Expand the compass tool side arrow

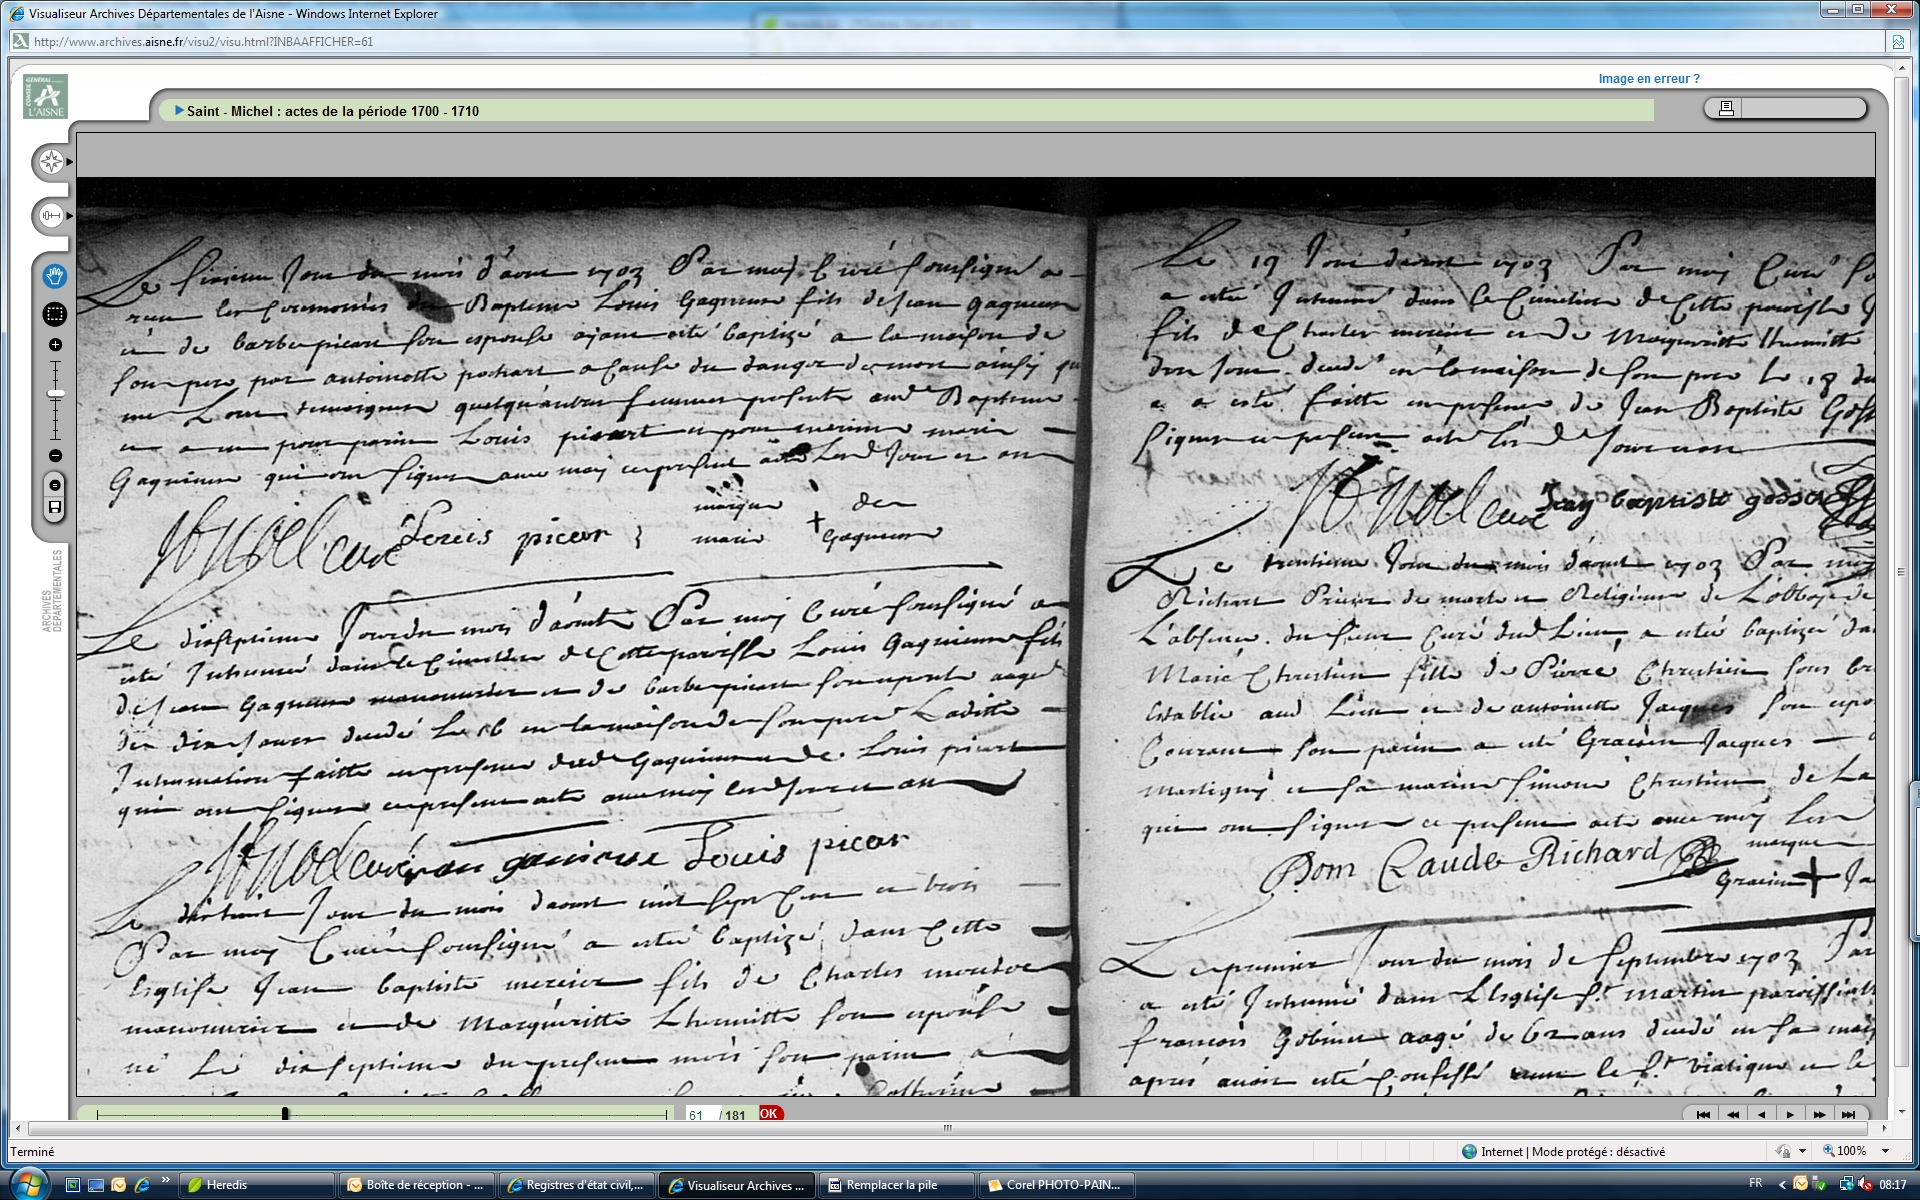pos(70,162)
